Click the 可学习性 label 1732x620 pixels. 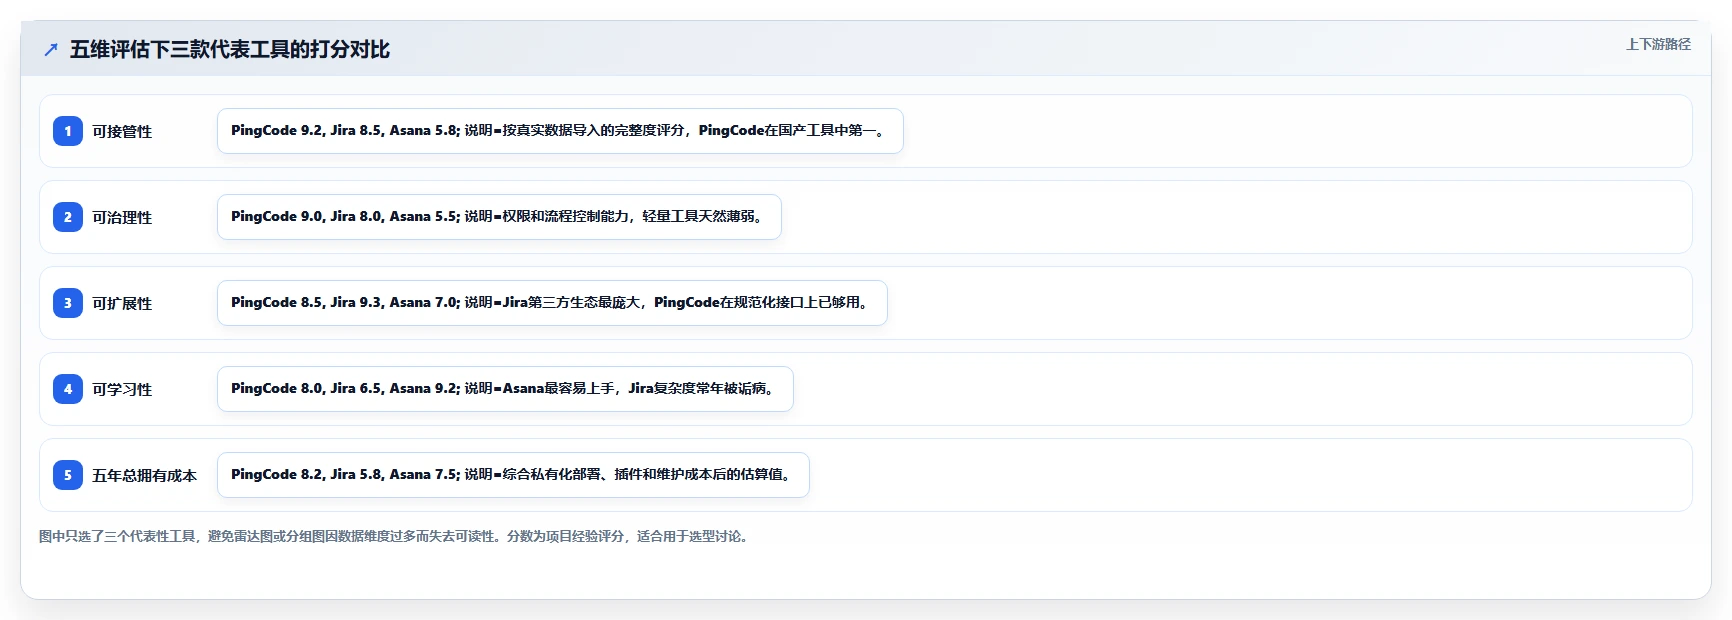(x=122, y=389)
